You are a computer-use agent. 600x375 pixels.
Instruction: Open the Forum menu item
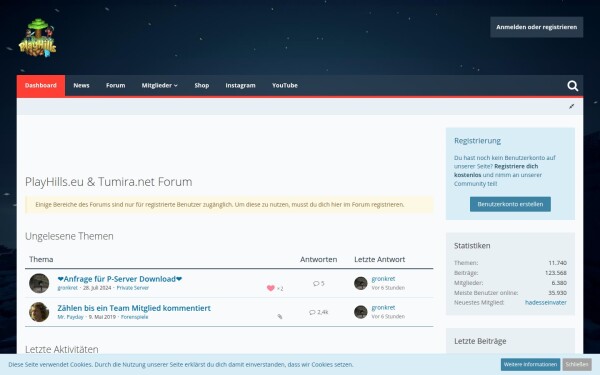[116, 85]
